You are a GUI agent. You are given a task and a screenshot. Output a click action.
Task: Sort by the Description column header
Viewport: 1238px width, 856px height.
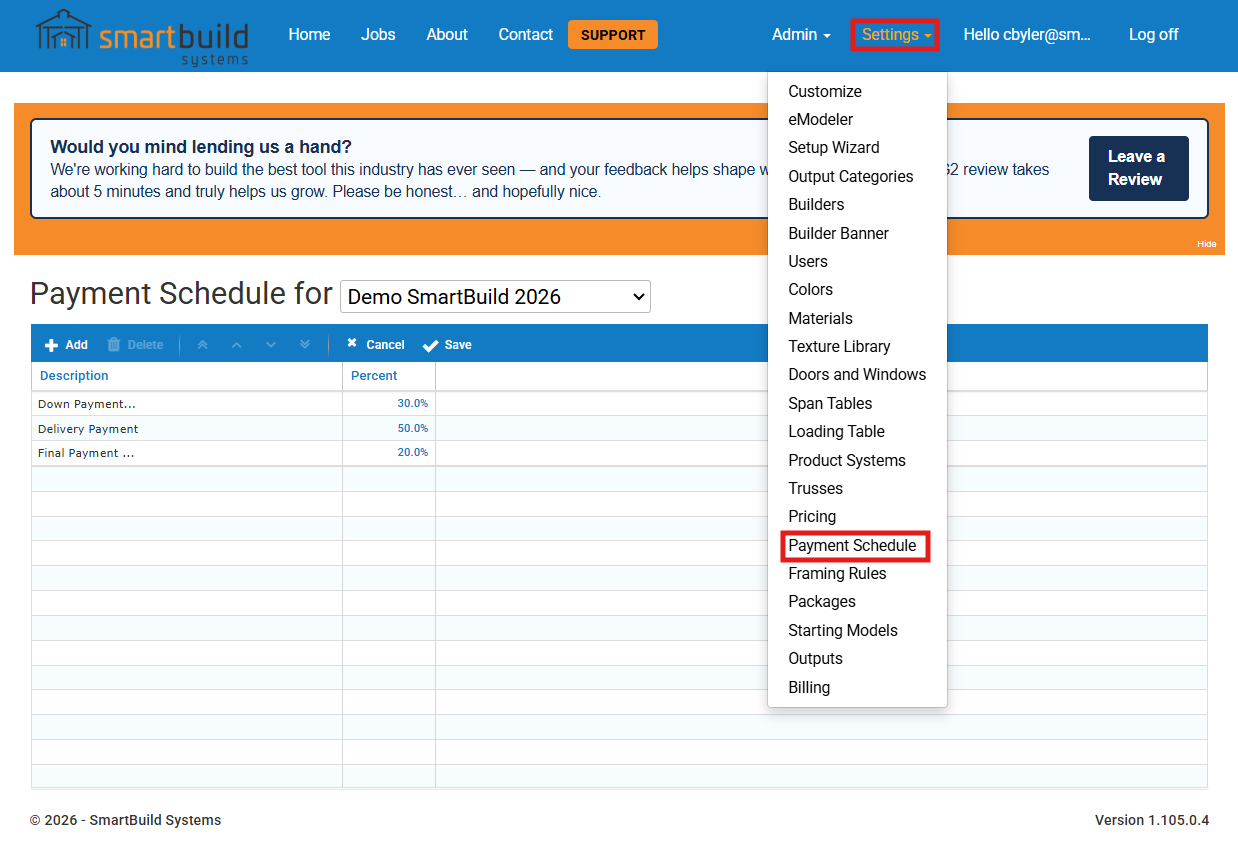point(187,376)
